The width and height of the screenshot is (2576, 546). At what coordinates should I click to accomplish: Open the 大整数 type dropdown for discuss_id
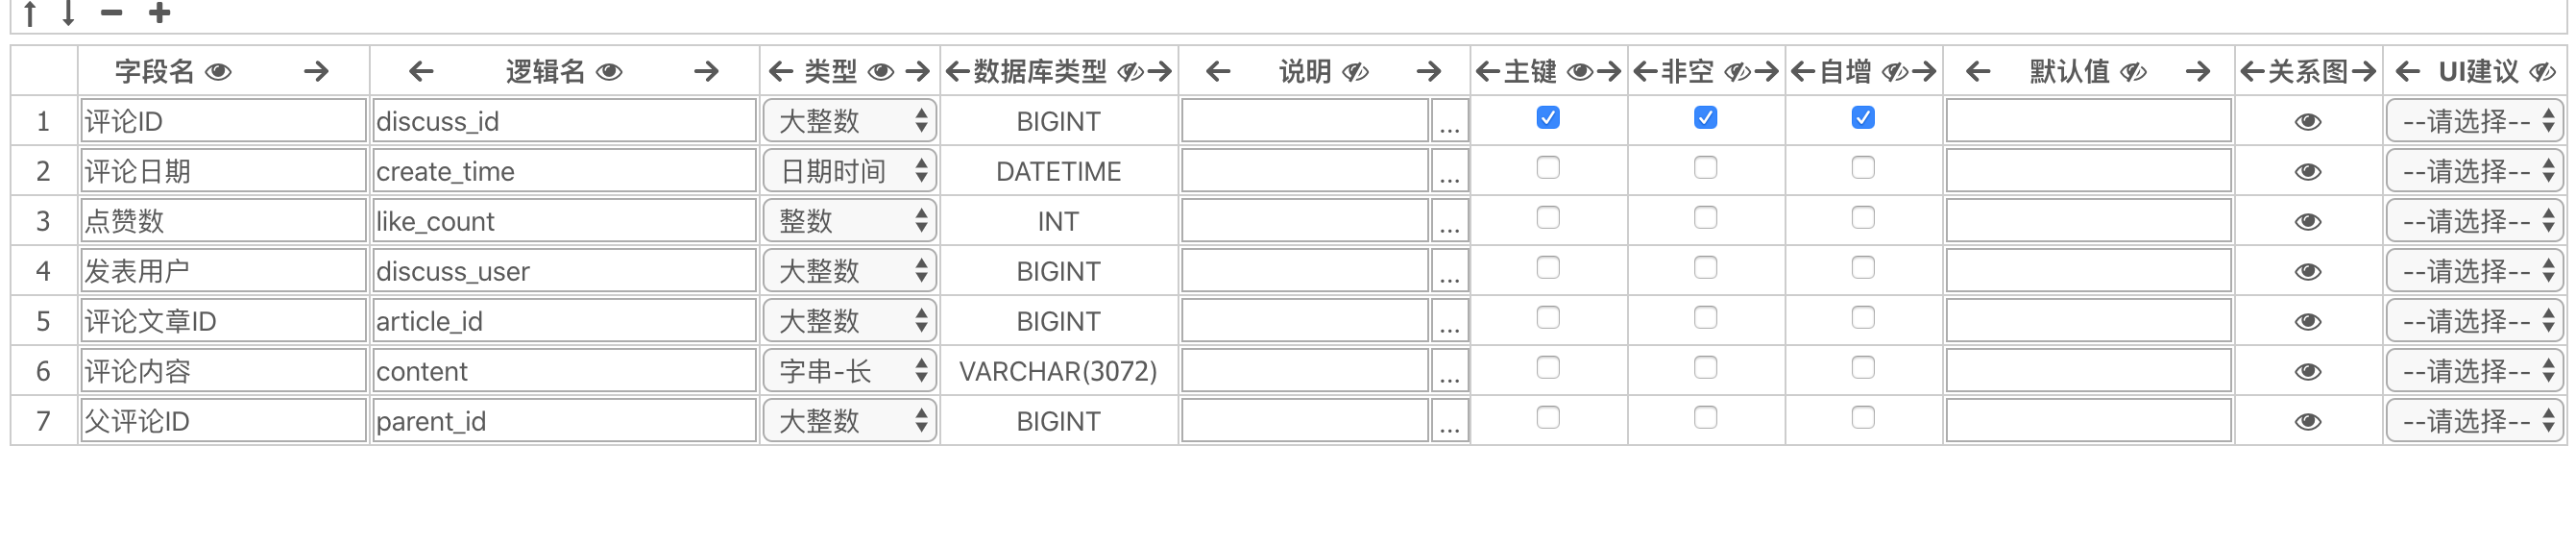click(850, 121)
